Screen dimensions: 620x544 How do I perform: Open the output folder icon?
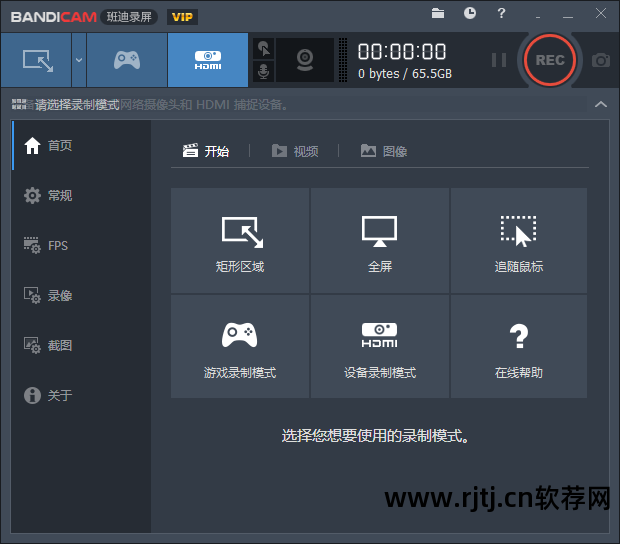coord(438,13)
